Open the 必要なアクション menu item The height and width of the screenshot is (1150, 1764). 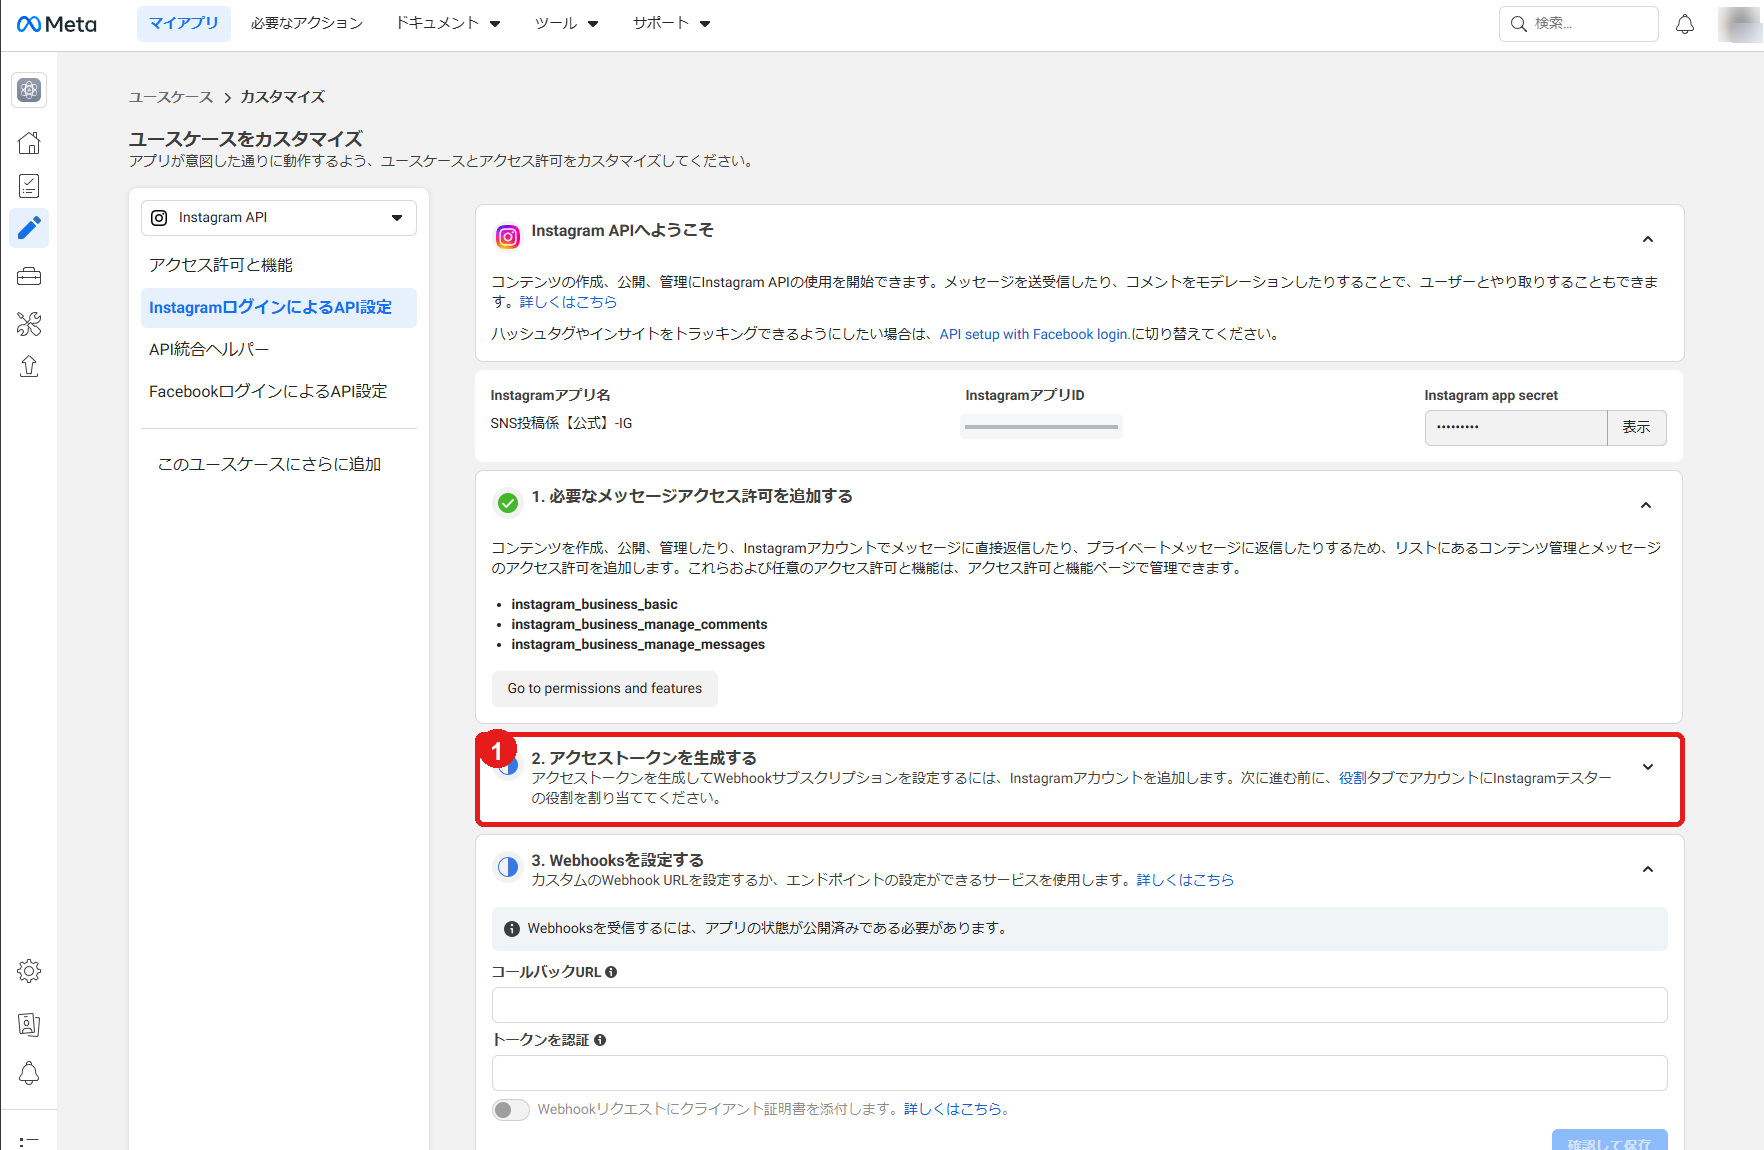pos(307,23)
